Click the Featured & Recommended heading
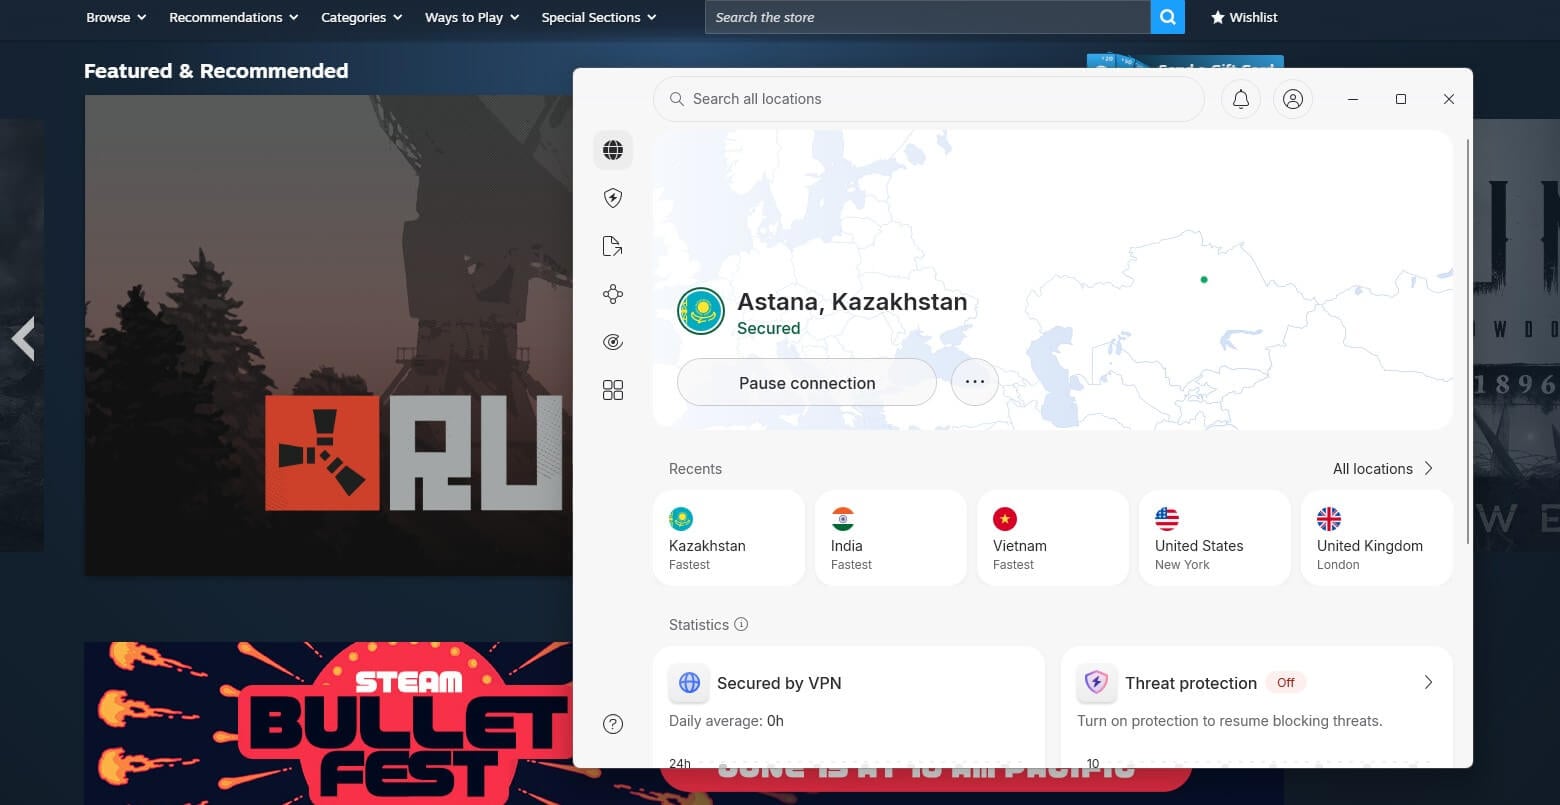 click(216, 71)
